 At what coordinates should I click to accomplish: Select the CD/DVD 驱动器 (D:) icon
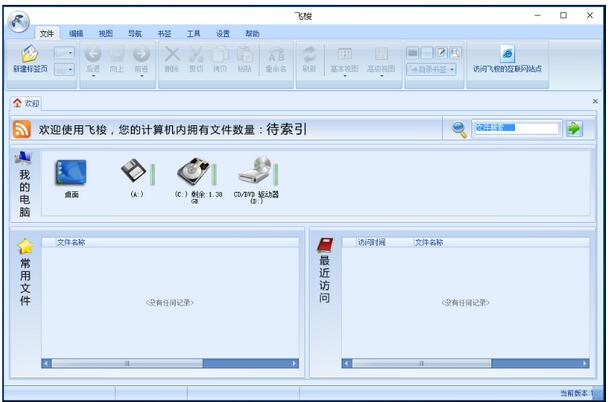(x=255, y=170)
